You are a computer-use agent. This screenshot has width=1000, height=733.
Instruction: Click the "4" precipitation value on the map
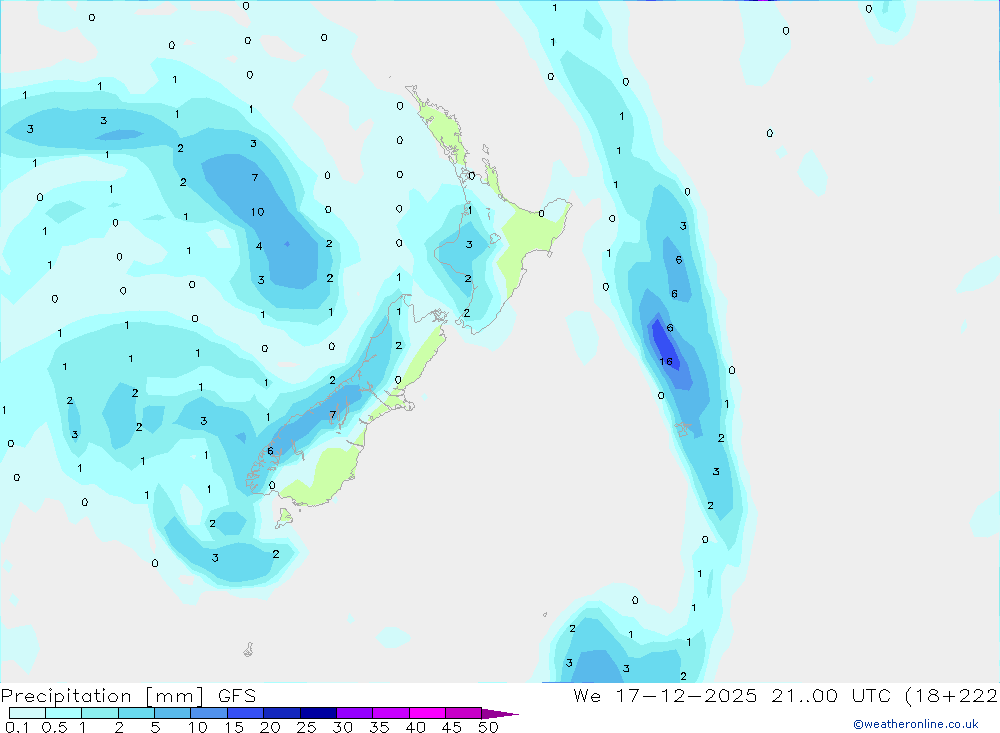[x=259, y=246]
